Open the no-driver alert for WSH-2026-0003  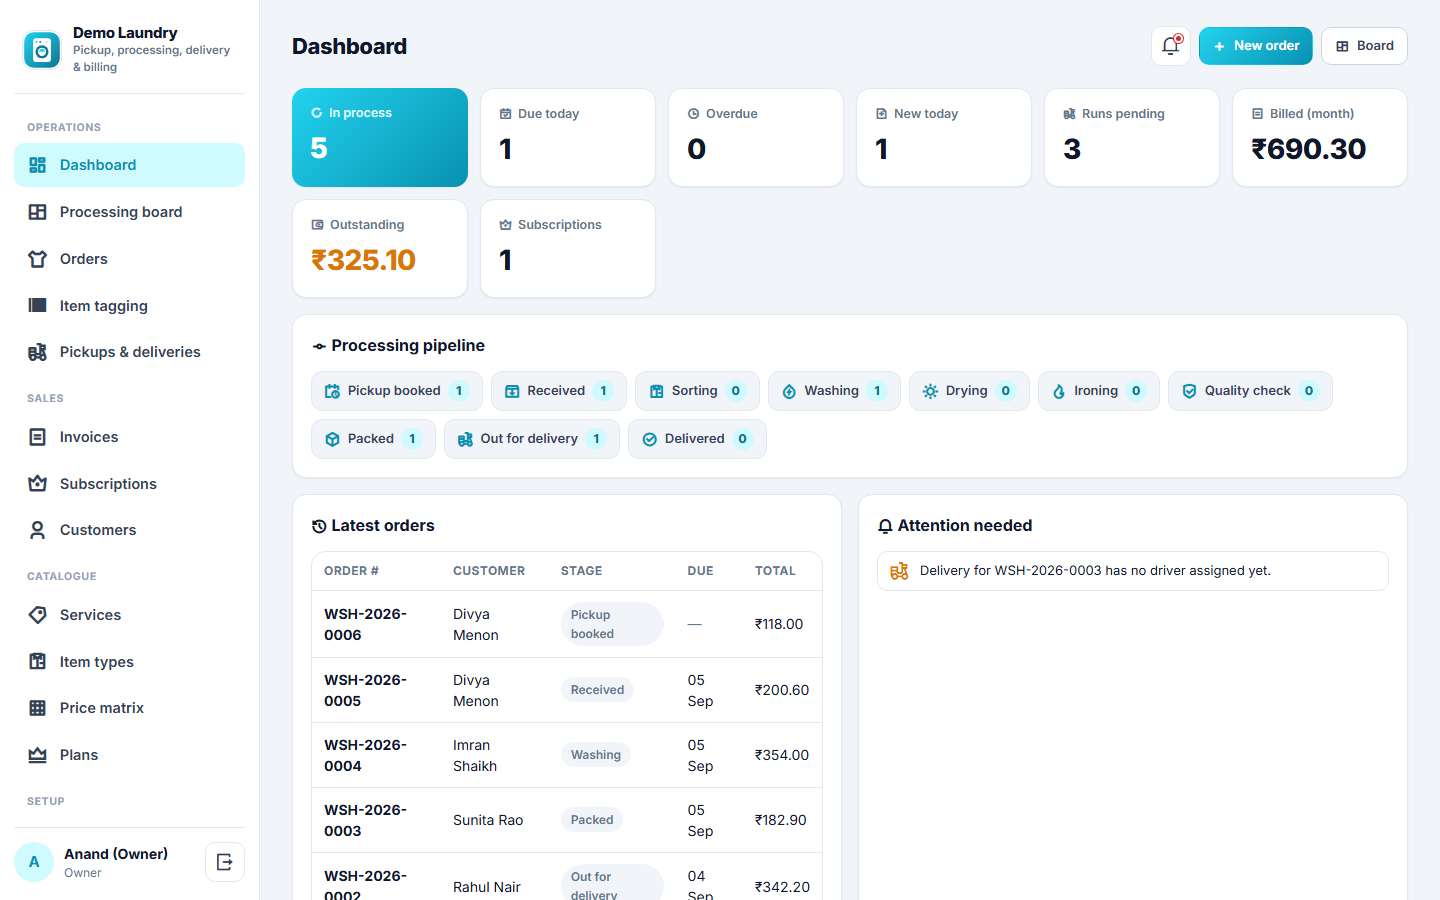point(1133,571)
